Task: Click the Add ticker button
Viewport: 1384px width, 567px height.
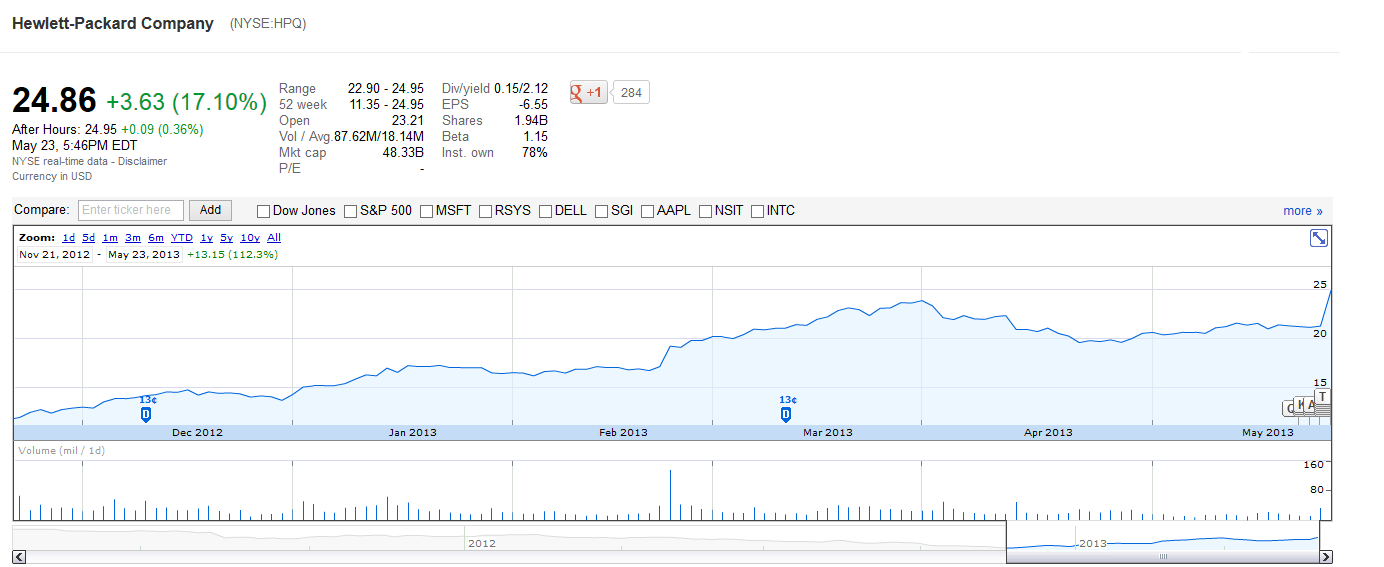Action: tap(210, 210)
